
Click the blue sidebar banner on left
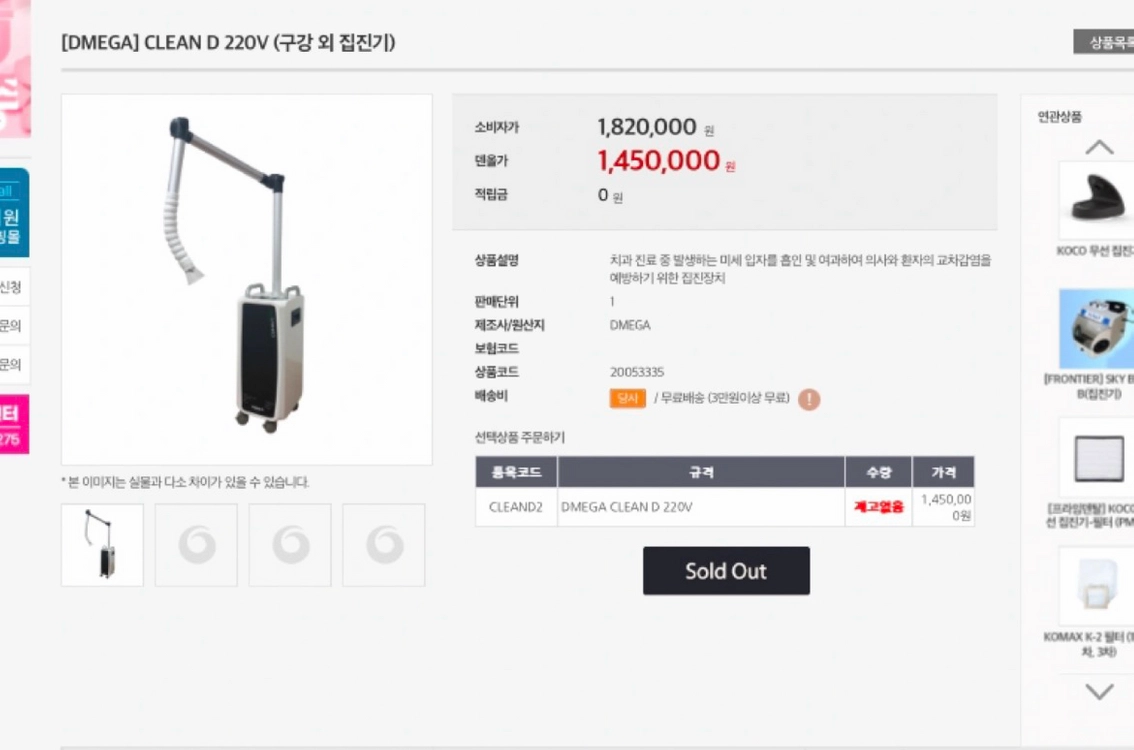point(14,213)
